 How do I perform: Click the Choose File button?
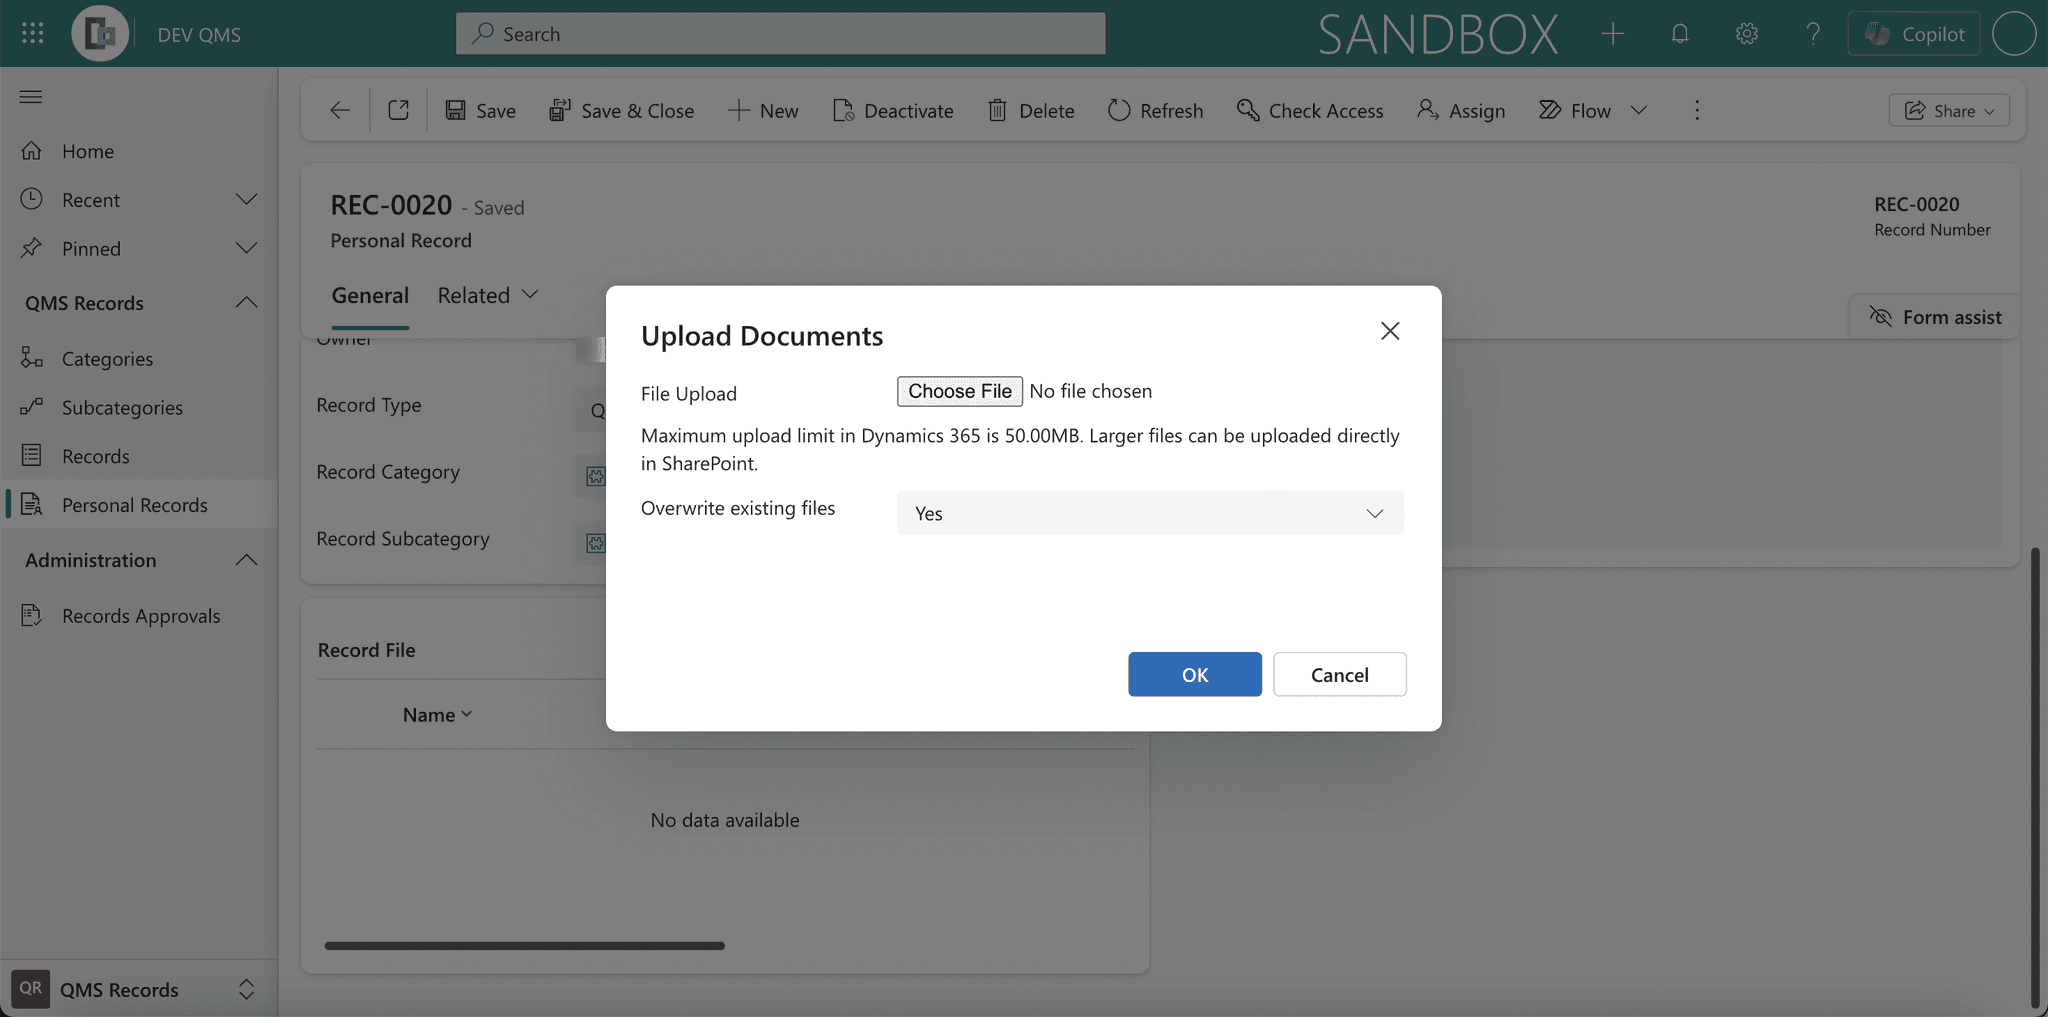[960, 391]
